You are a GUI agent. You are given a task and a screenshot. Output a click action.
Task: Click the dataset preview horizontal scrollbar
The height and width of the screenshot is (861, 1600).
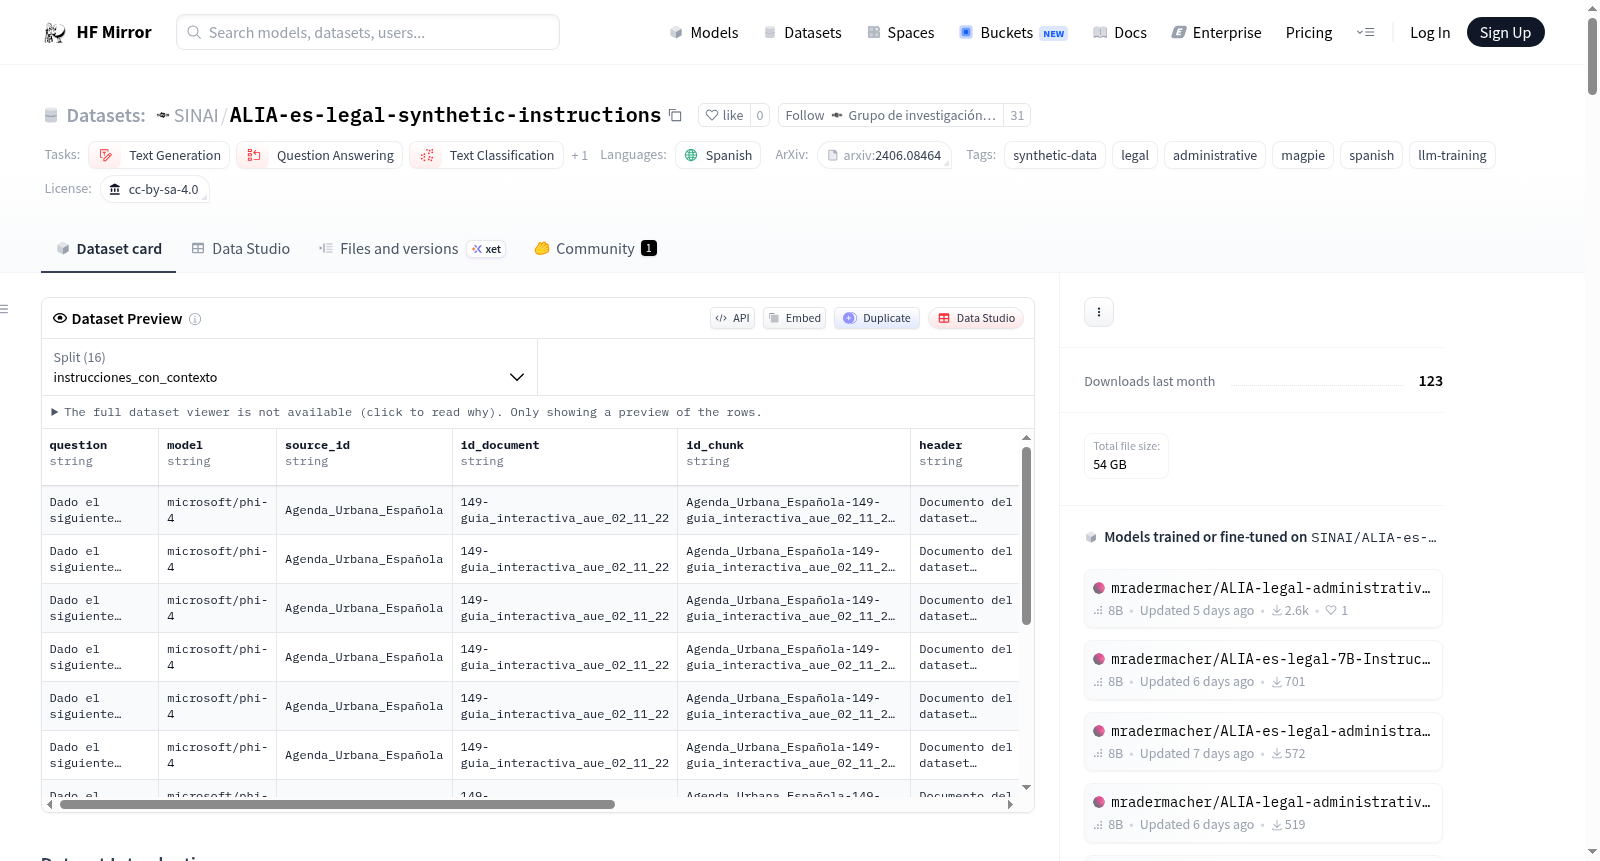(x=337, y=804)
